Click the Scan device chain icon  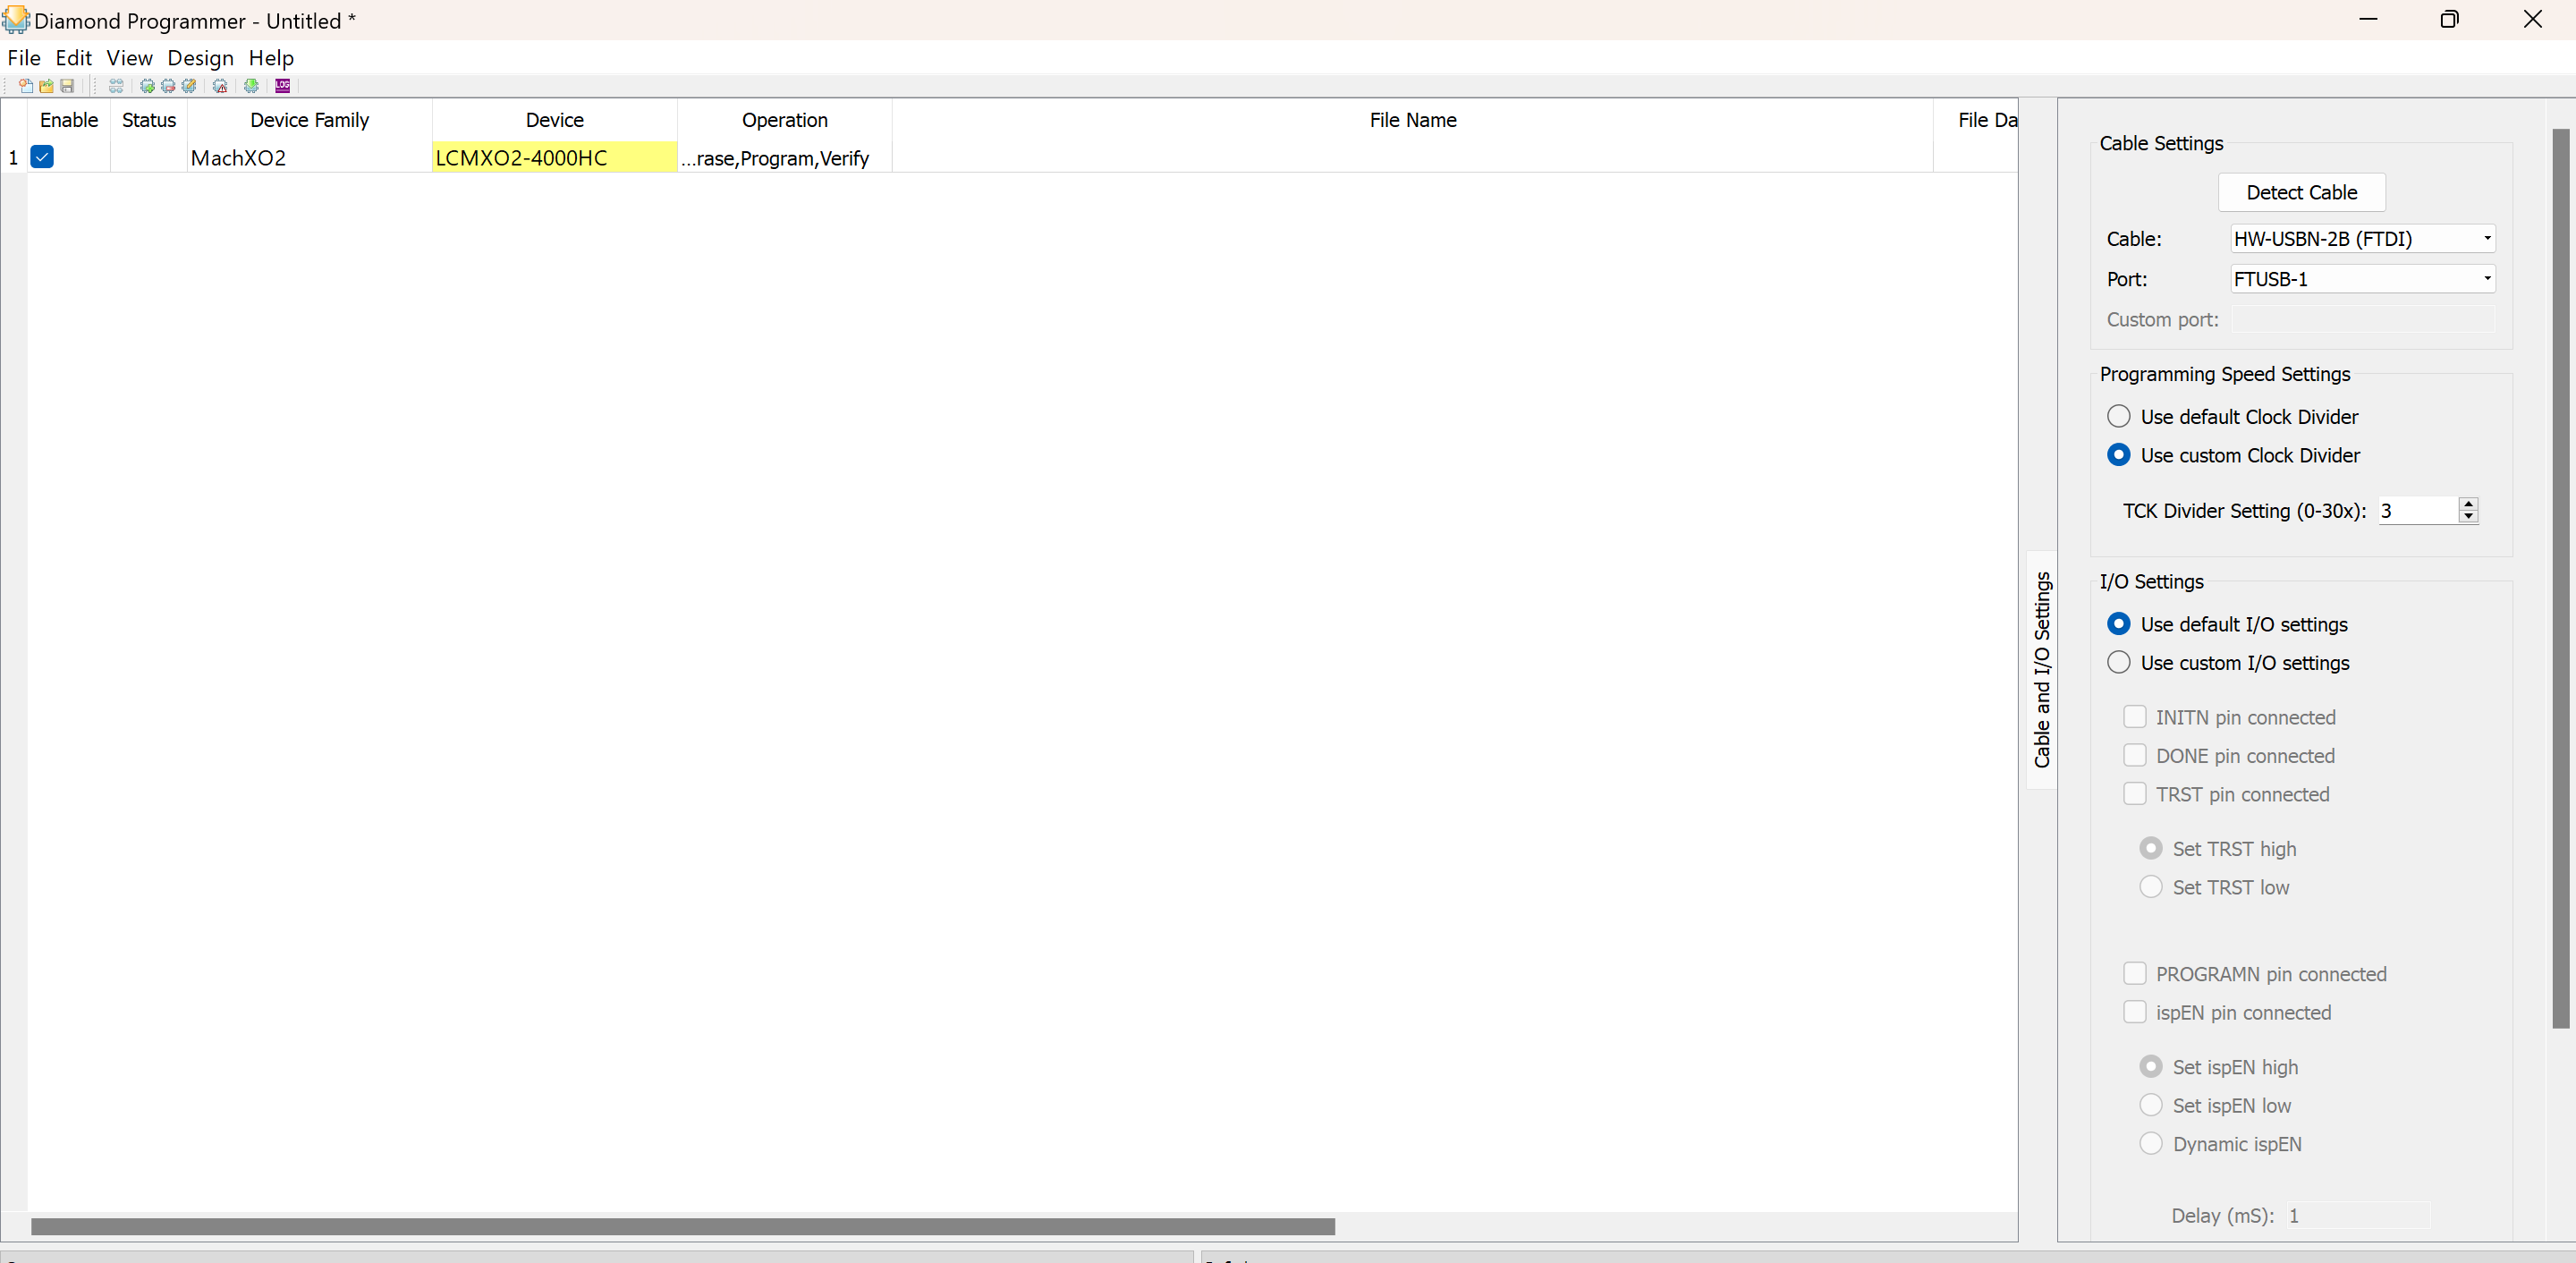tap(116, 86)
